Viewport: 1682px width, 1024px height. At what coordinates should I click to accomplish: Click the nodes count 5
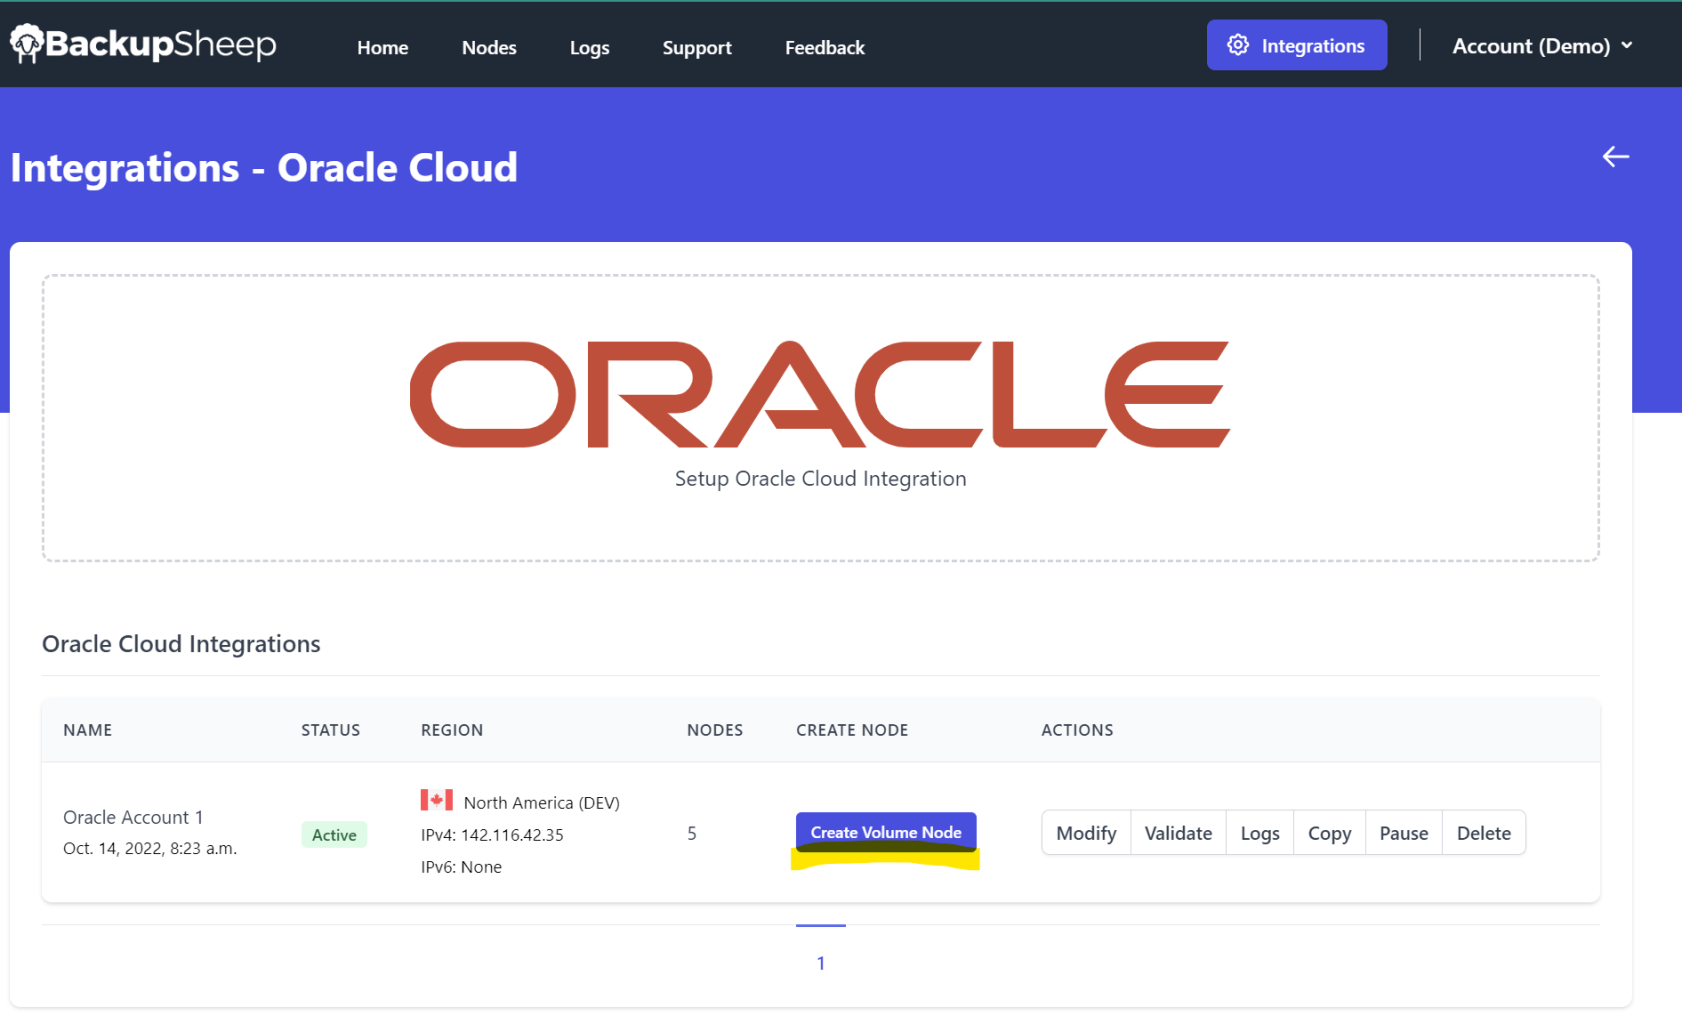[x=692, y=833]
